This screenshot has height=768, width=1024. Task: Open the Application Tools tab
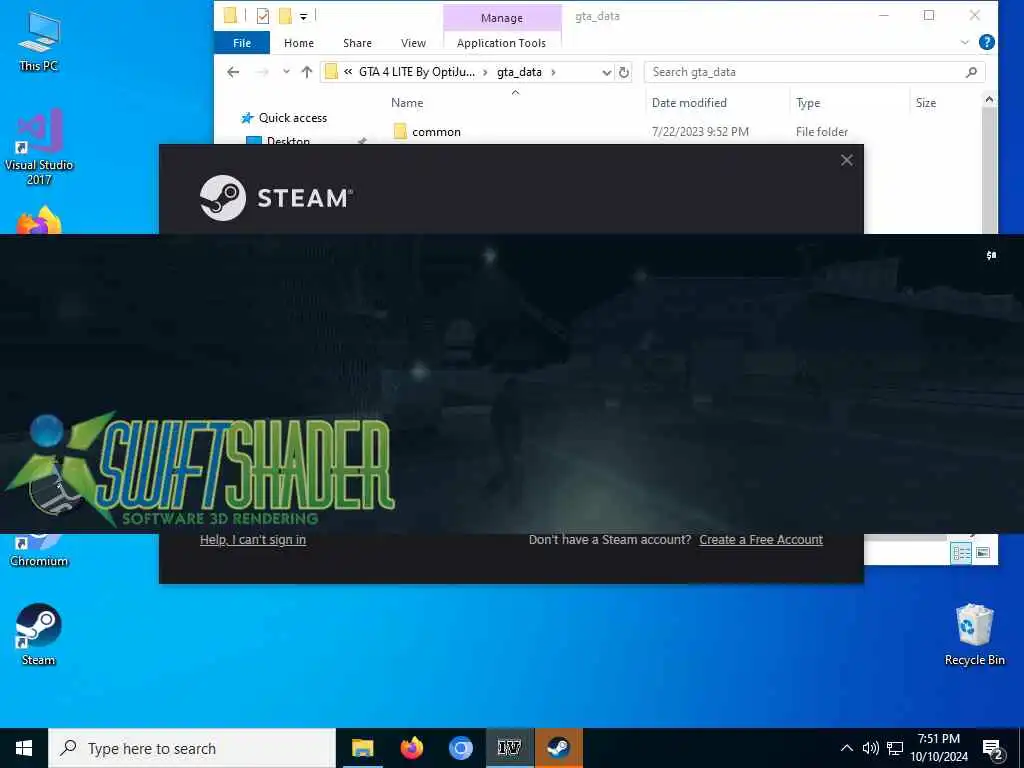502,43
